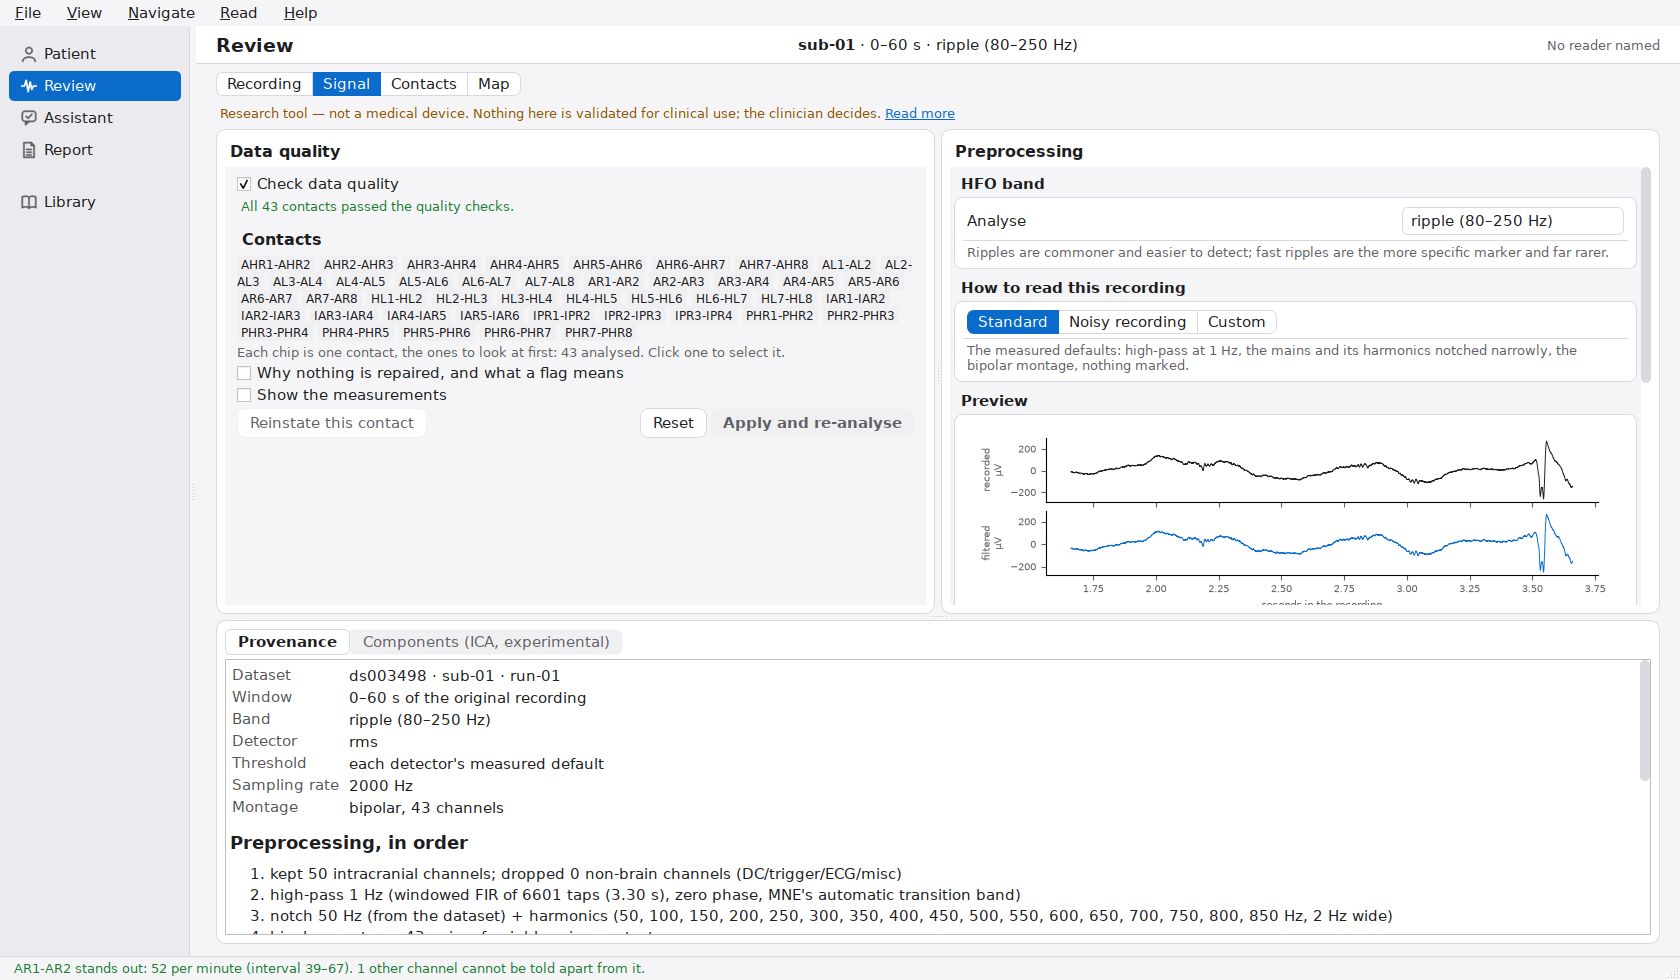Choose the Standard reading preset

pyautogui.click(x=1012, y=322)
